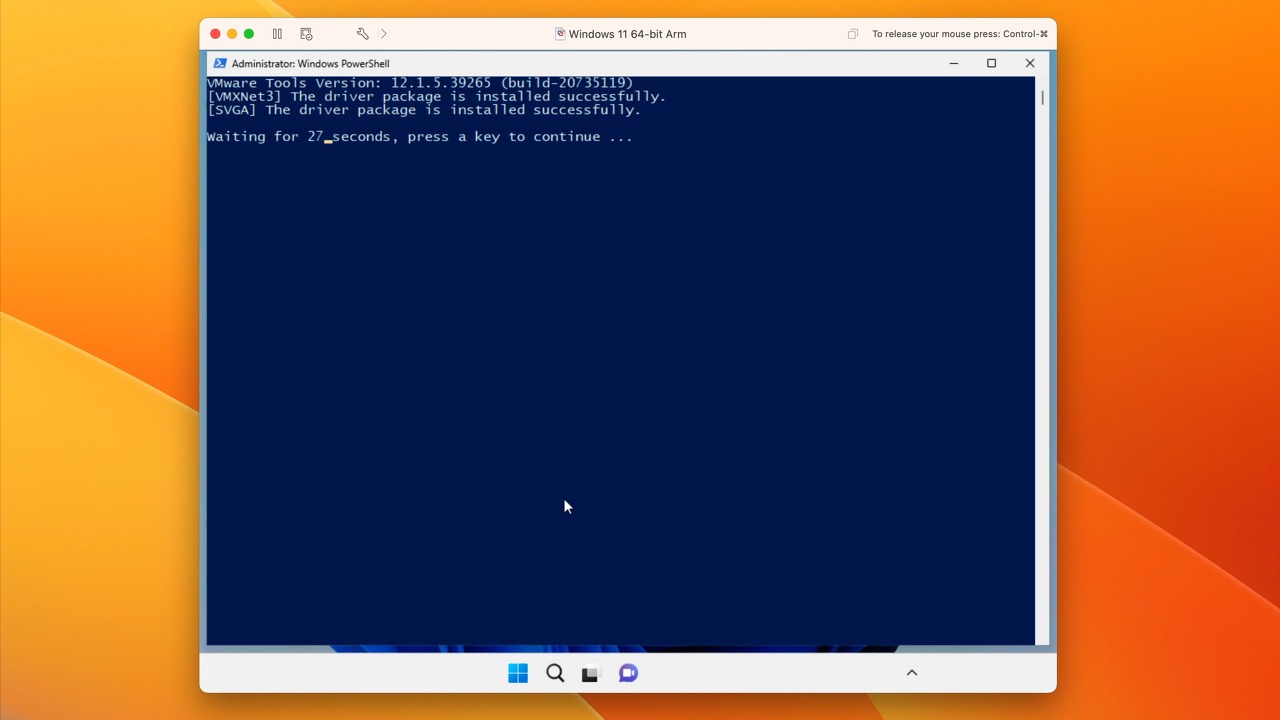Screen dimensions: 1280x720
Task: Close the PowerShell window
Action: (x=1030, y=63)
